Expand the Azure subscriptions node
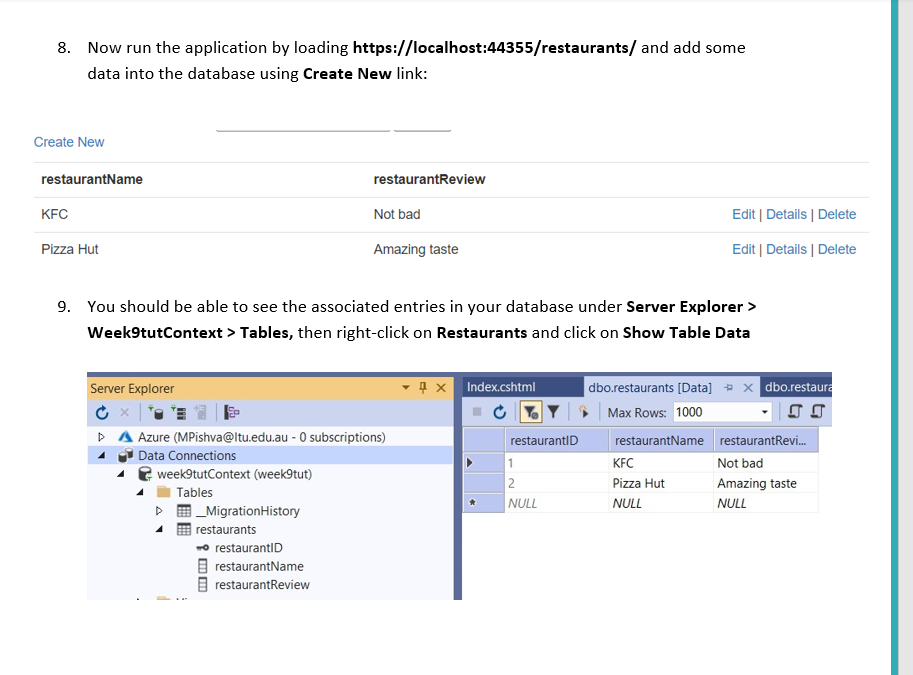913x675 pixels. (102, 436)
